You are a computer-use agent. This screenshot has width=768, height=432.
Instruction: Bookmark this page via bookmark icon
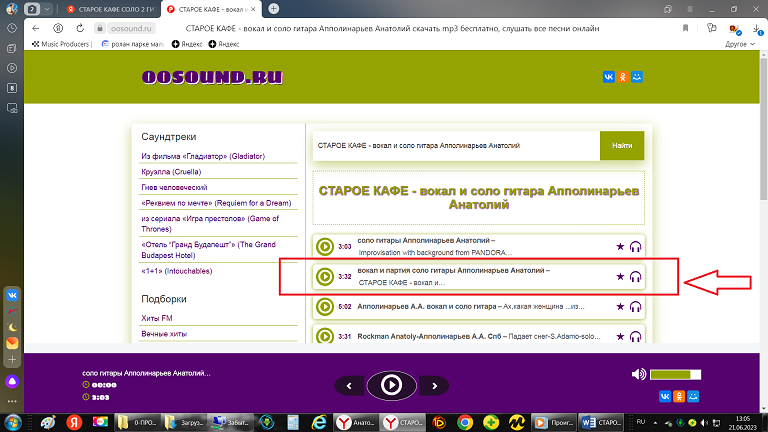tap(685, 28)
